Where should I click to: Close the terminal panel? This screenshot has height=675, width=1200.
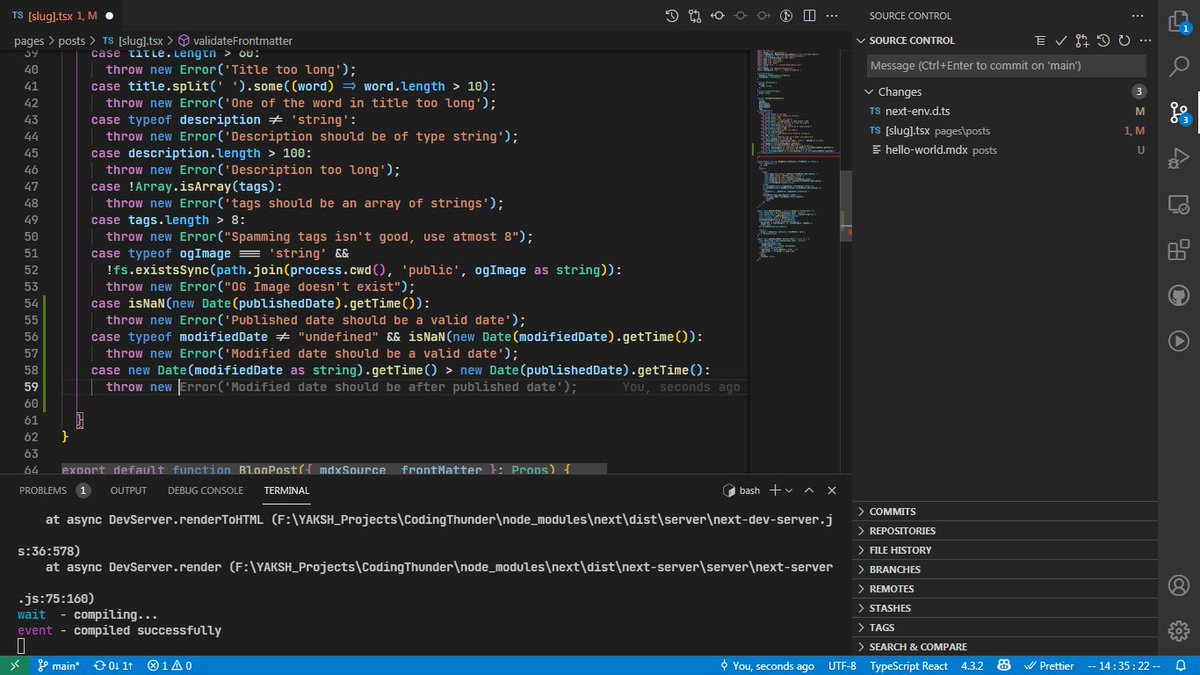[832, 490]
